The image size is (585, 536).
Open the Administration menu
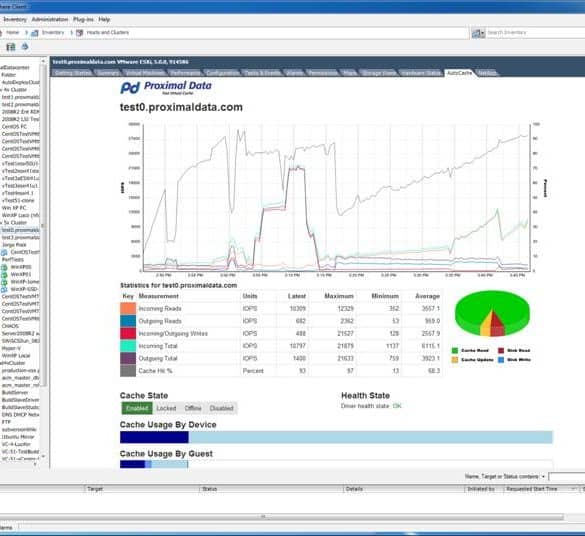point(50,19)
